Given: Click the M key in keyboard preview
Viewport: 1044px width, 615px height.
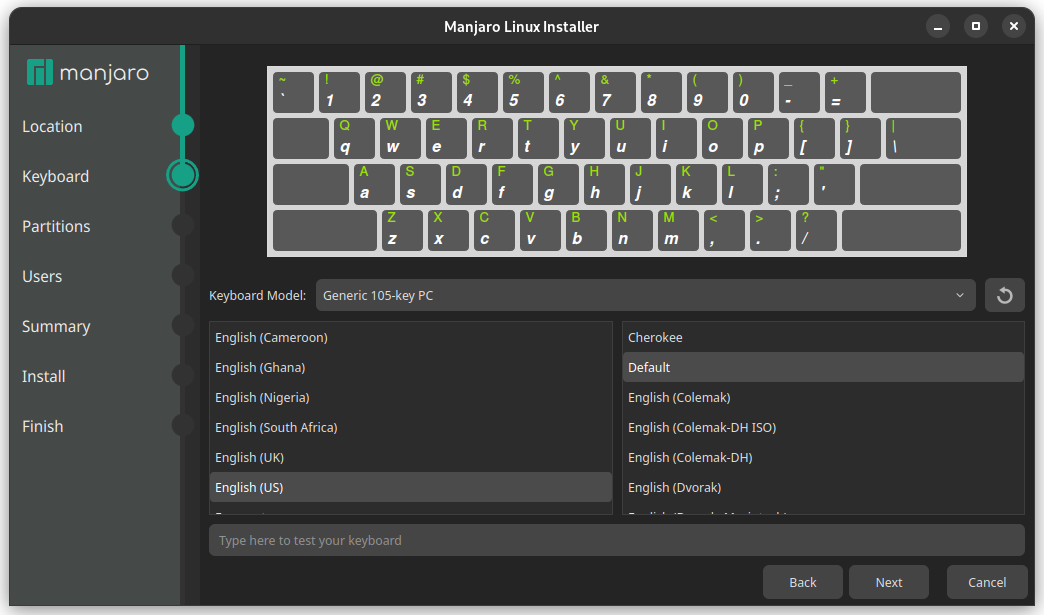Looking at the screenshot, I should point(678,230).
